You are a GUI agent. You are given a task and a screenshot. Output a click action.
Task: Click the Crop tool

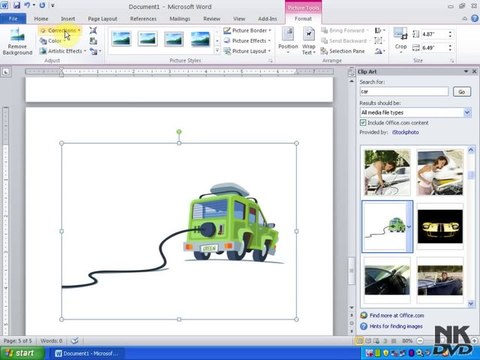(x=400, y=40)
